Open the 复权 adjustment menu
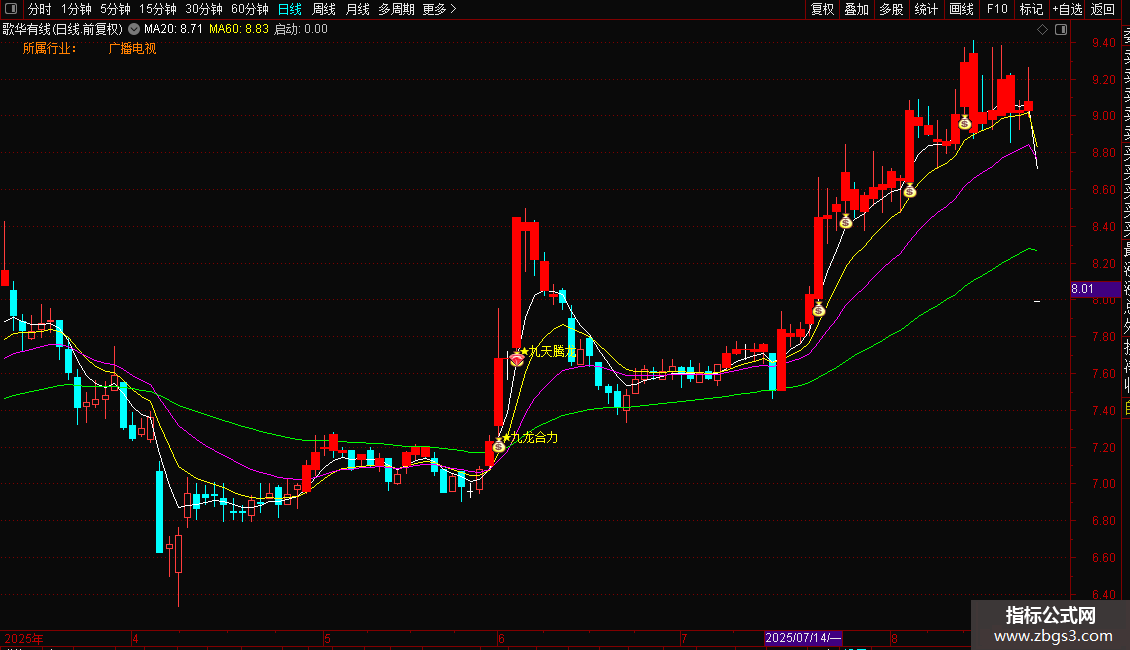Image resolution: width=1130 pixels, height=650 pixels. point(822,9)
